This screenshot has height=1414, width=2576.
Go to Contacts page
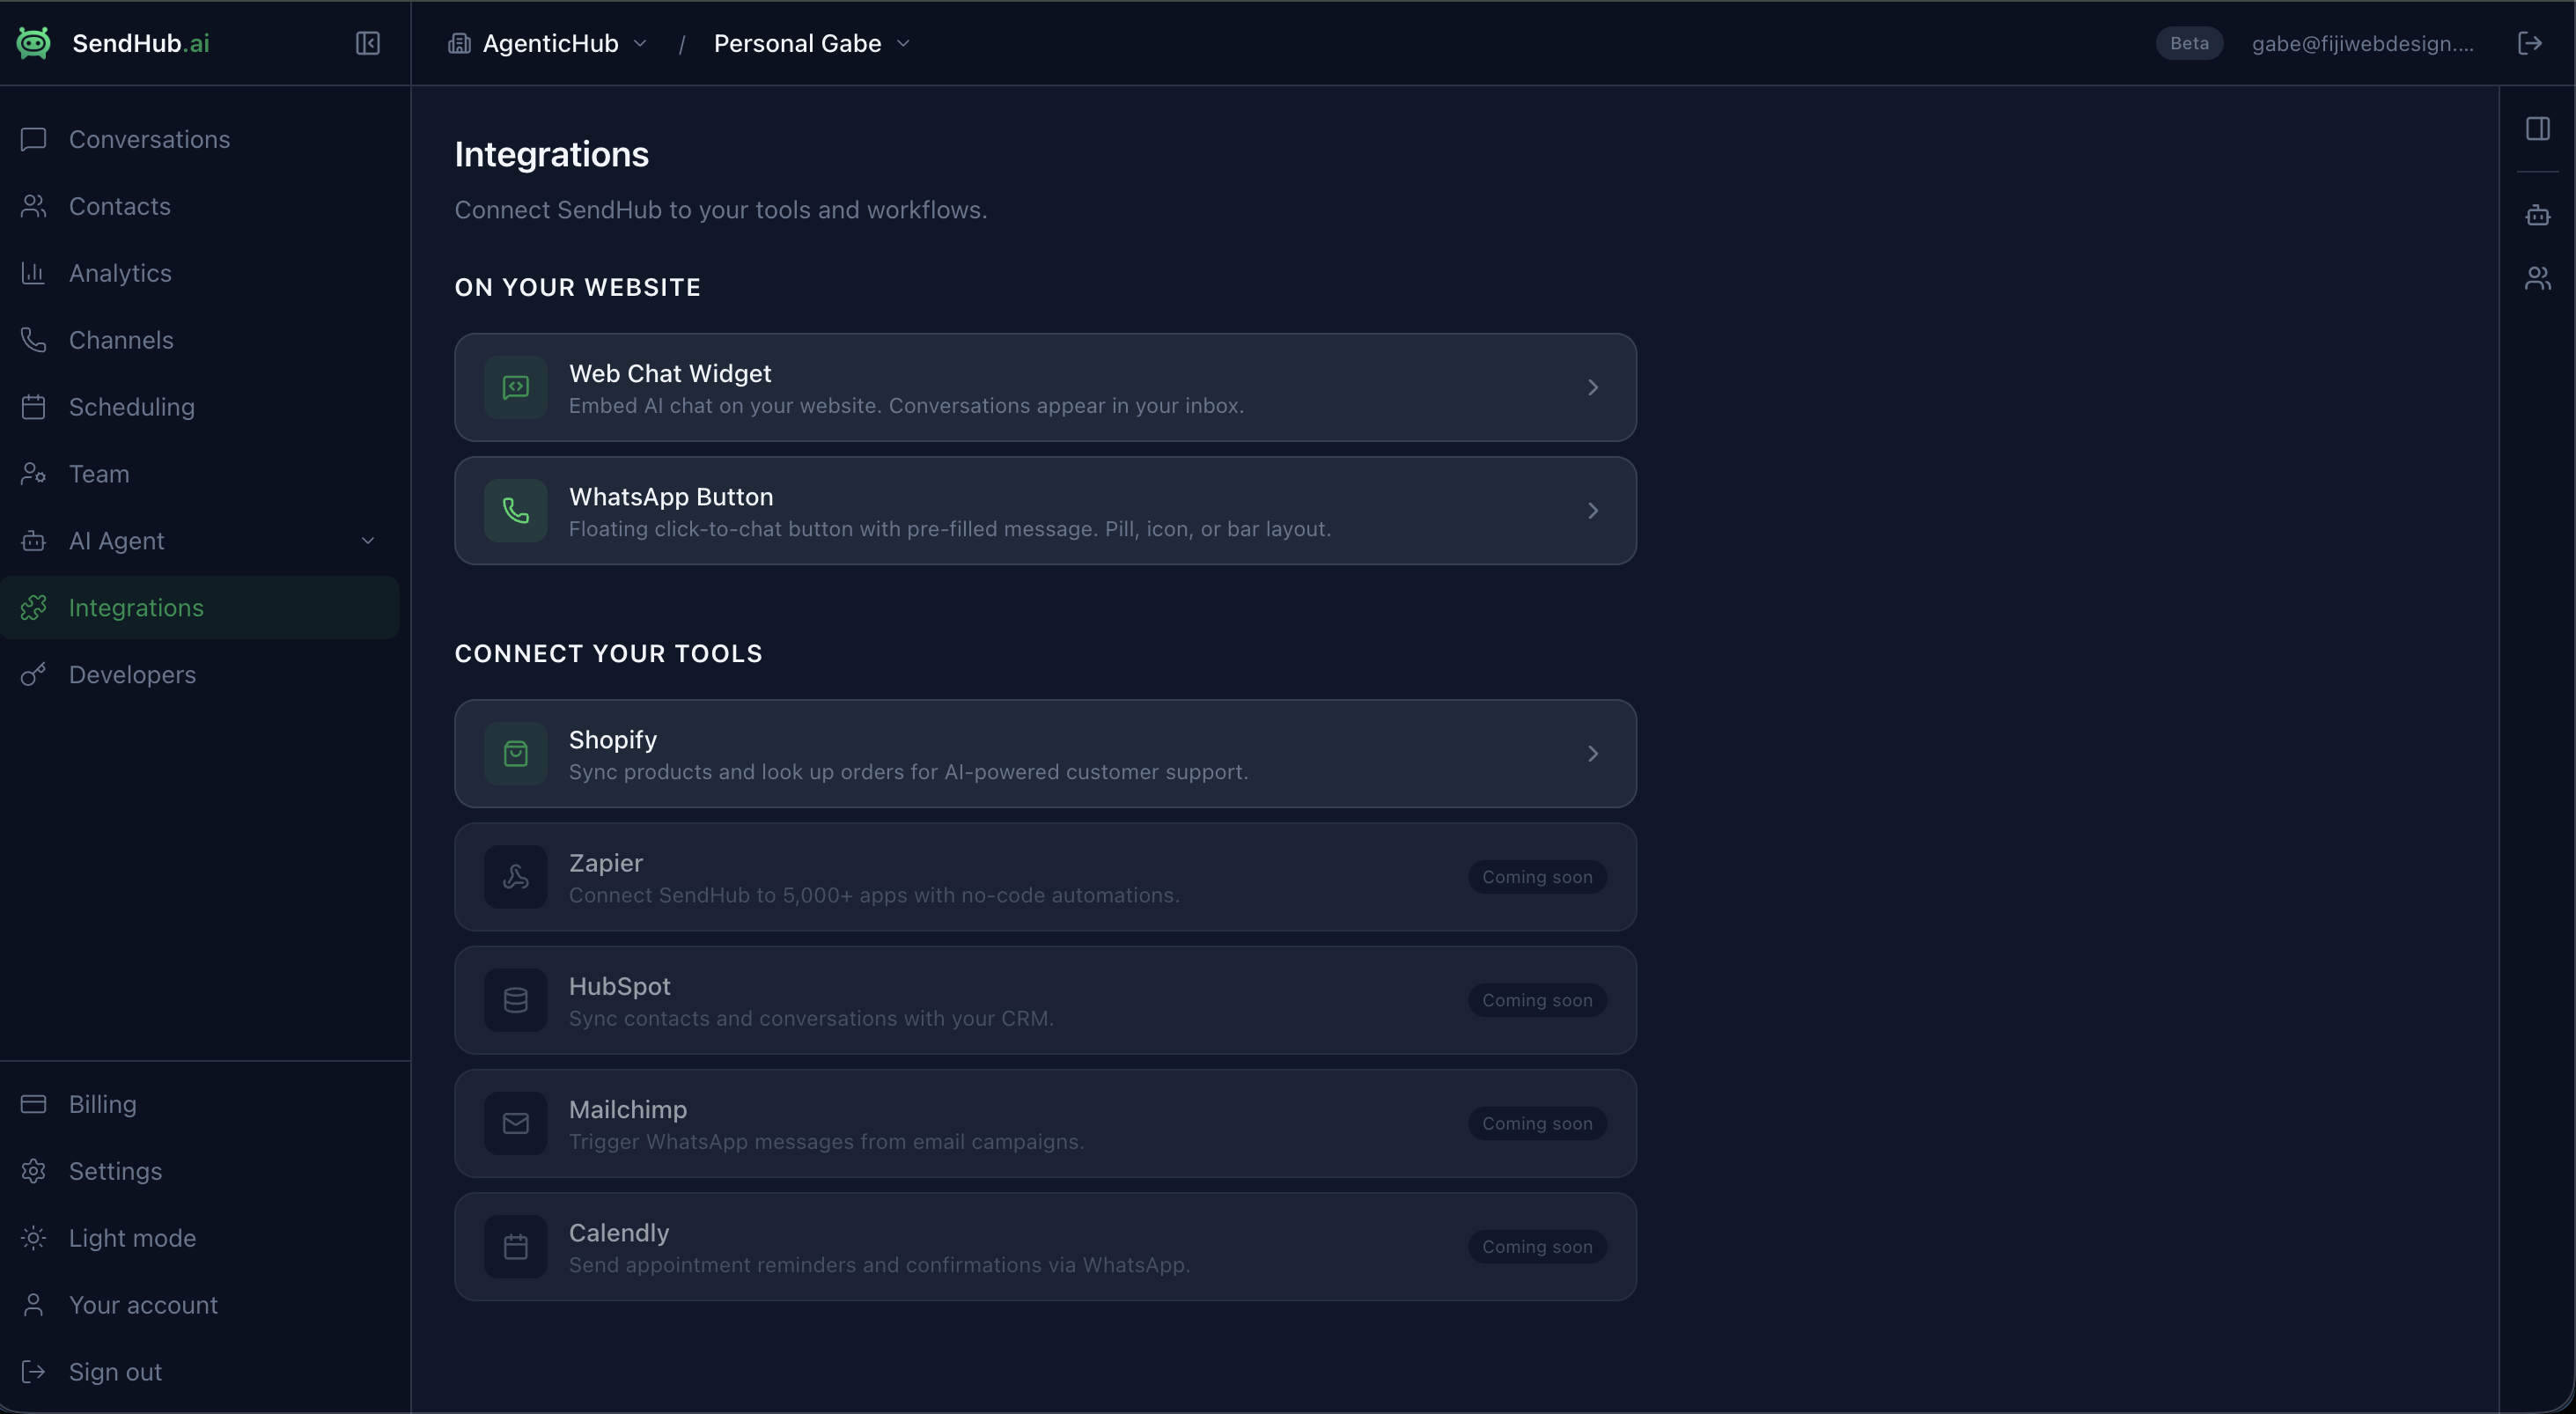coord(200,206)
